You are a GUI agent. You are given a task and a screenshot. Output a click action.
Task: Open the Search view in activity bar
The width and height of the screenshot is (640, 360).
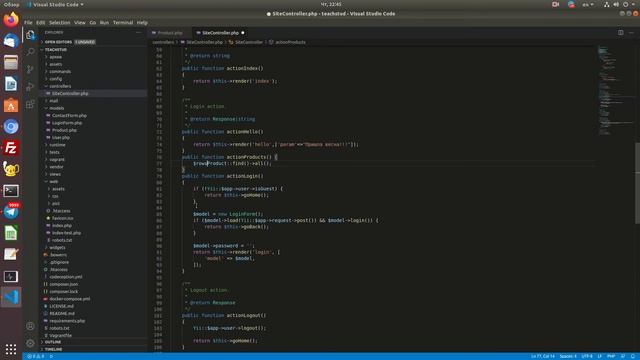pyautogui.click(x=30, y=51)
